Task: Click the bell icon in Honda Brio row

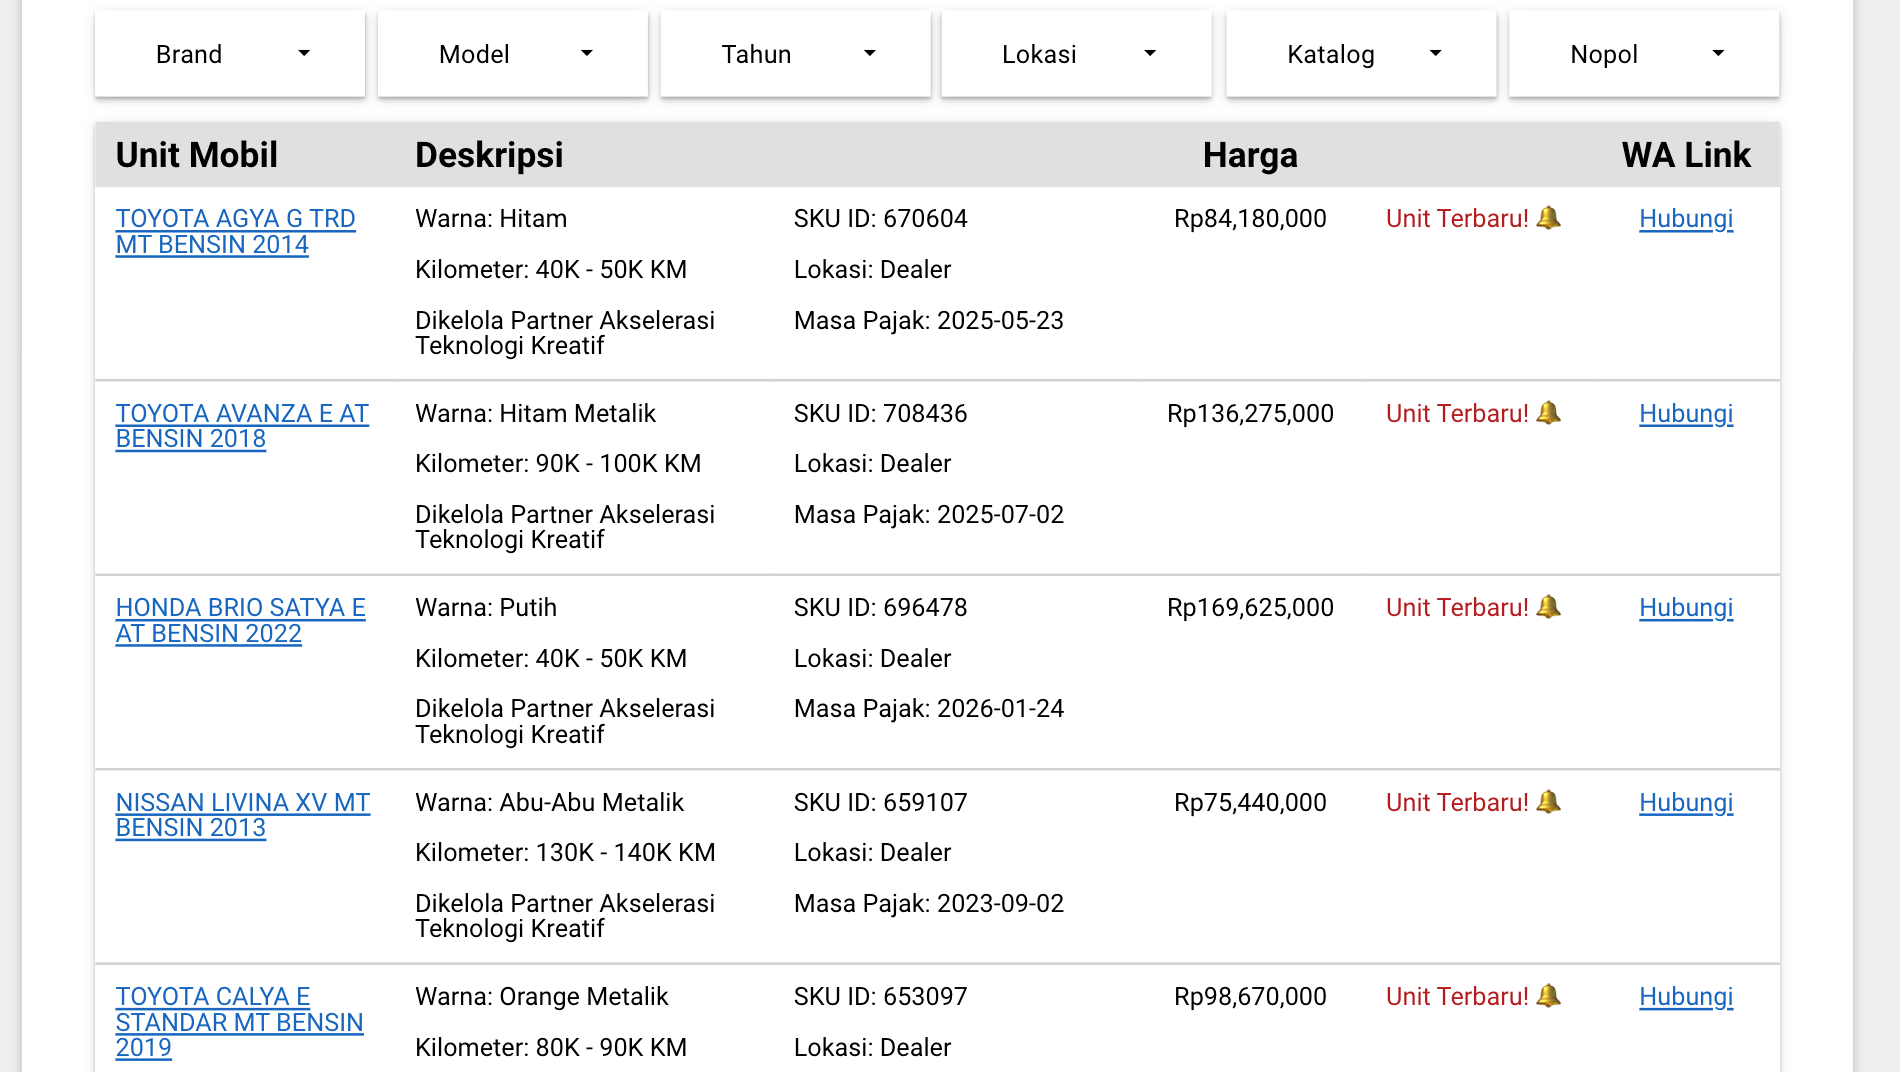Action: point(1548,607)
